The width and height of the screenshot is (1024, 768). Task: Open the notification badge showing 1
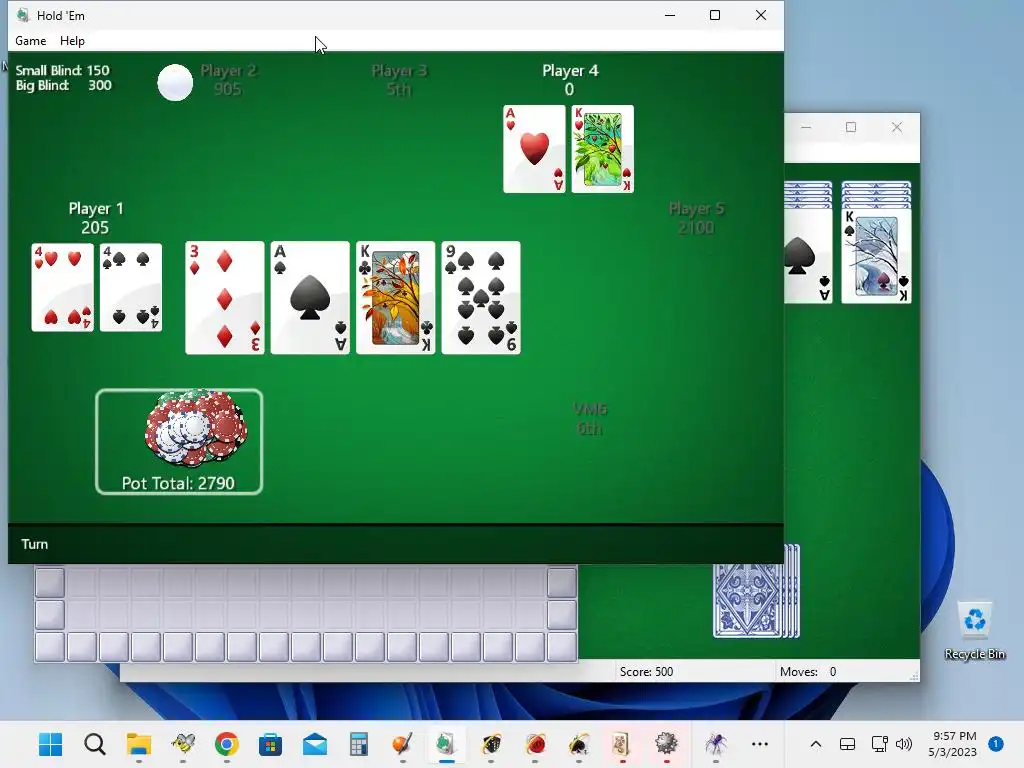tap(996, 744)
